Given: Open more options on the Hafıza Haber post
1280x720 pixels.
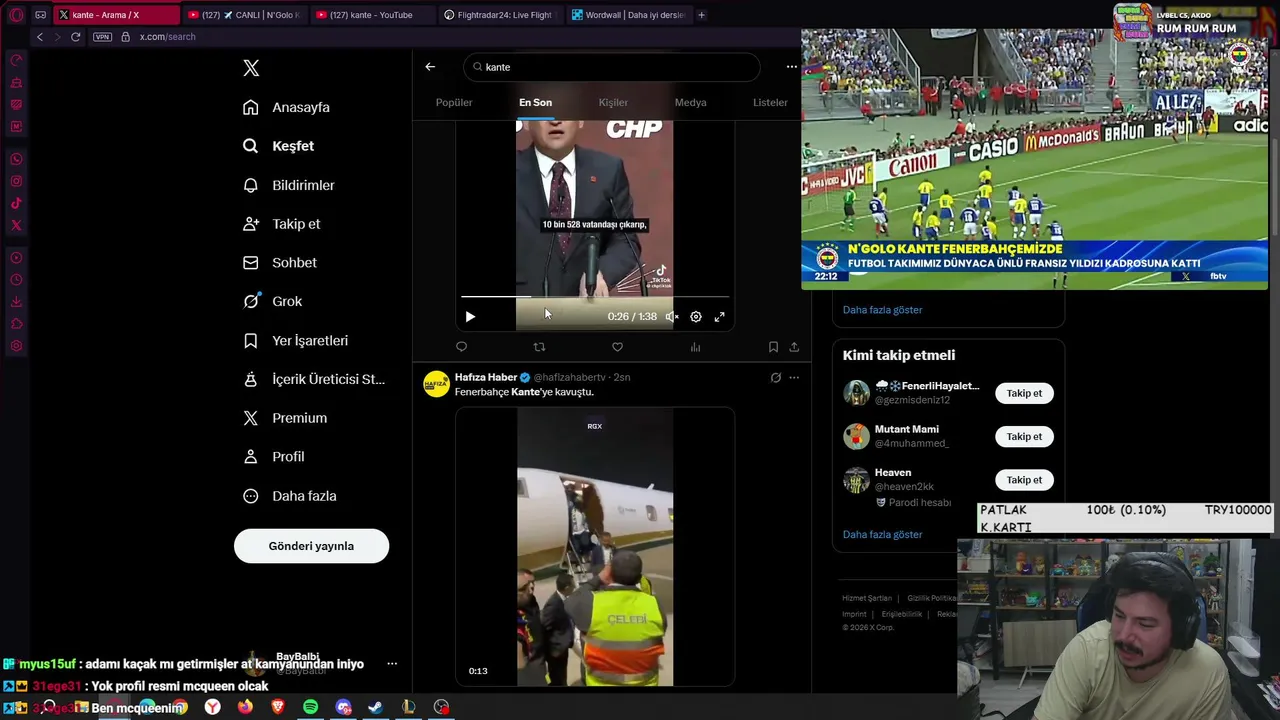Looking at the screenshot, I should (x=794, y=377).
